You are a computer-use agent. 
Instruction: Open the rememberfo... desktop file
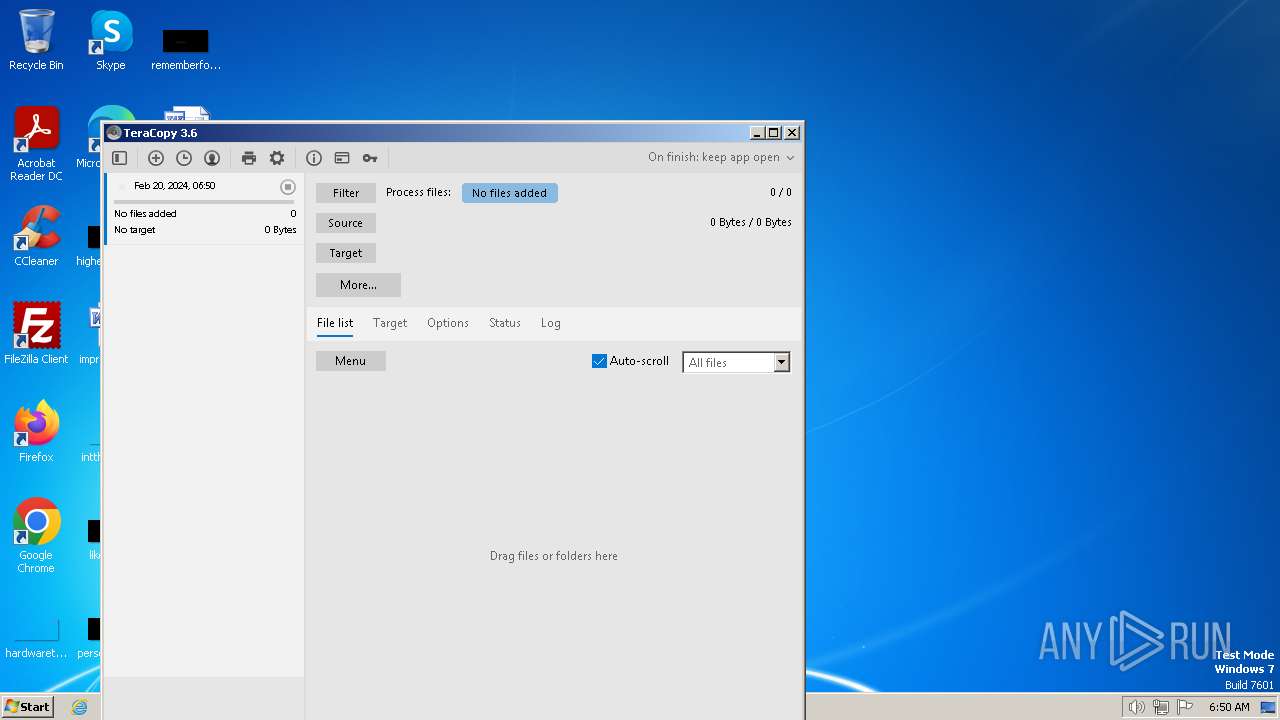(x=186, y=48)
